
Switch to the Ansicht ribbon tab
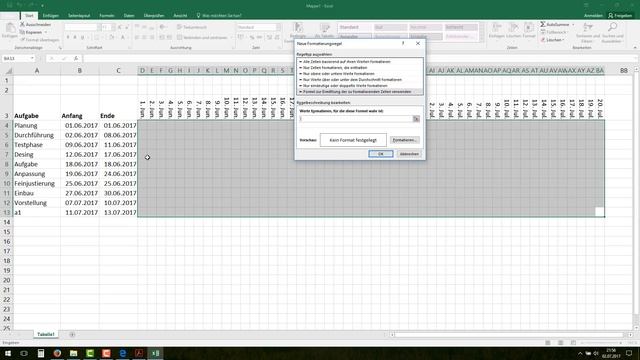pos(180,16)
